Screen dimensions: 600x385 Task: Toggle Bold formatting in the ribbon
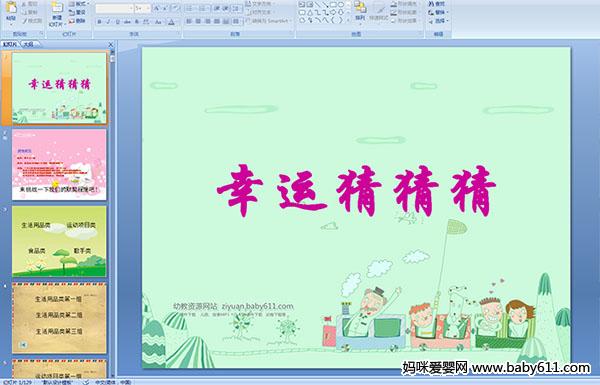[99, 22]
